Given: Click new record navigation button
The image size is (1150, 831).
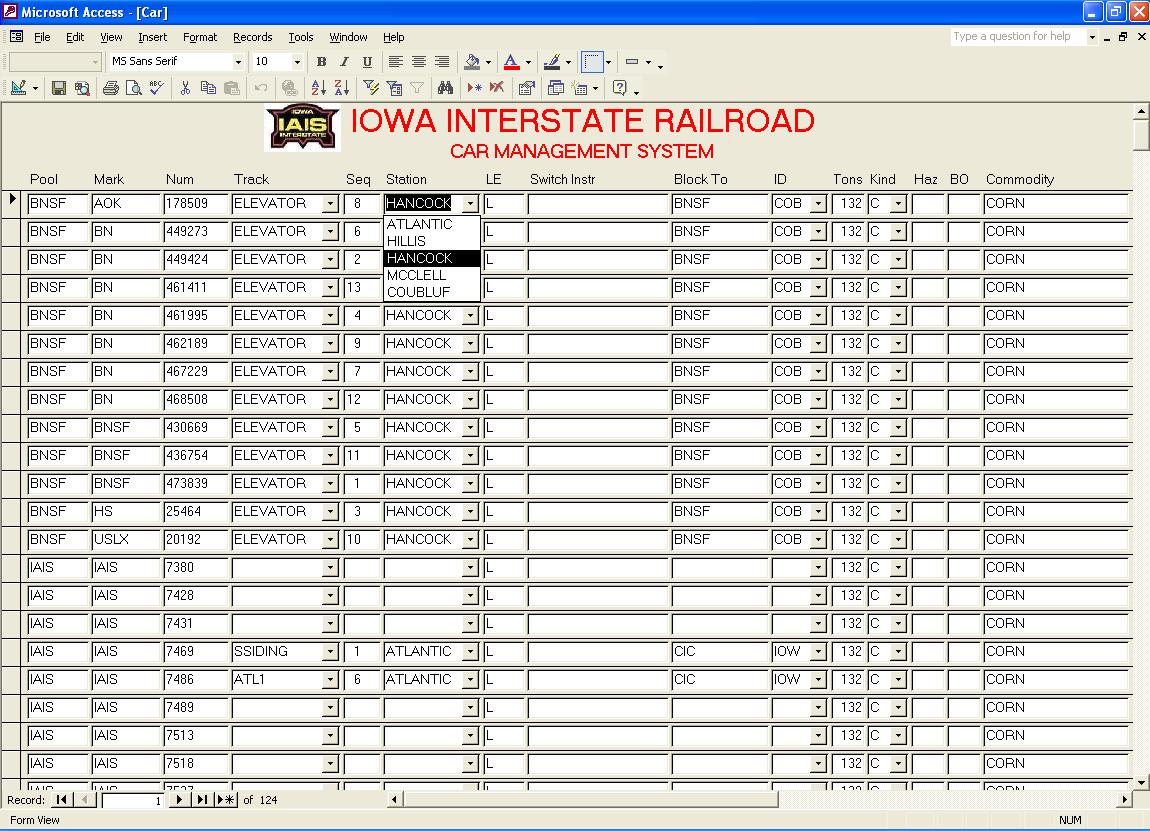Looking at the screenshot, I should pos(226,799).
